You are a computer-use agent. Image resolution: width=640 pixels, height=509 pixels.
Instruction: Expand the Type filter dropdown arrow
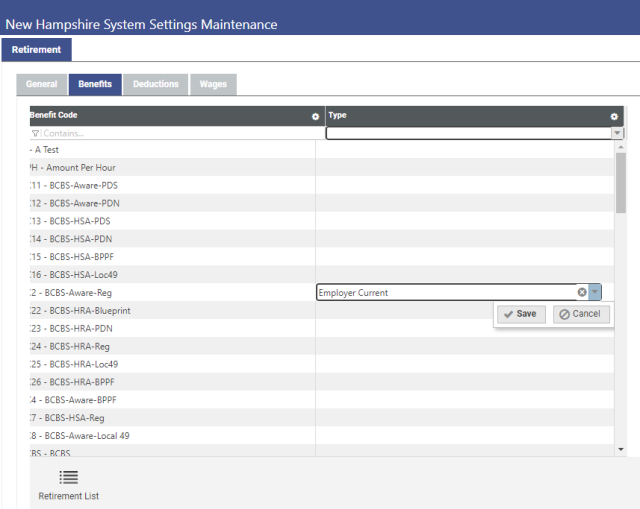click(617, 133)
